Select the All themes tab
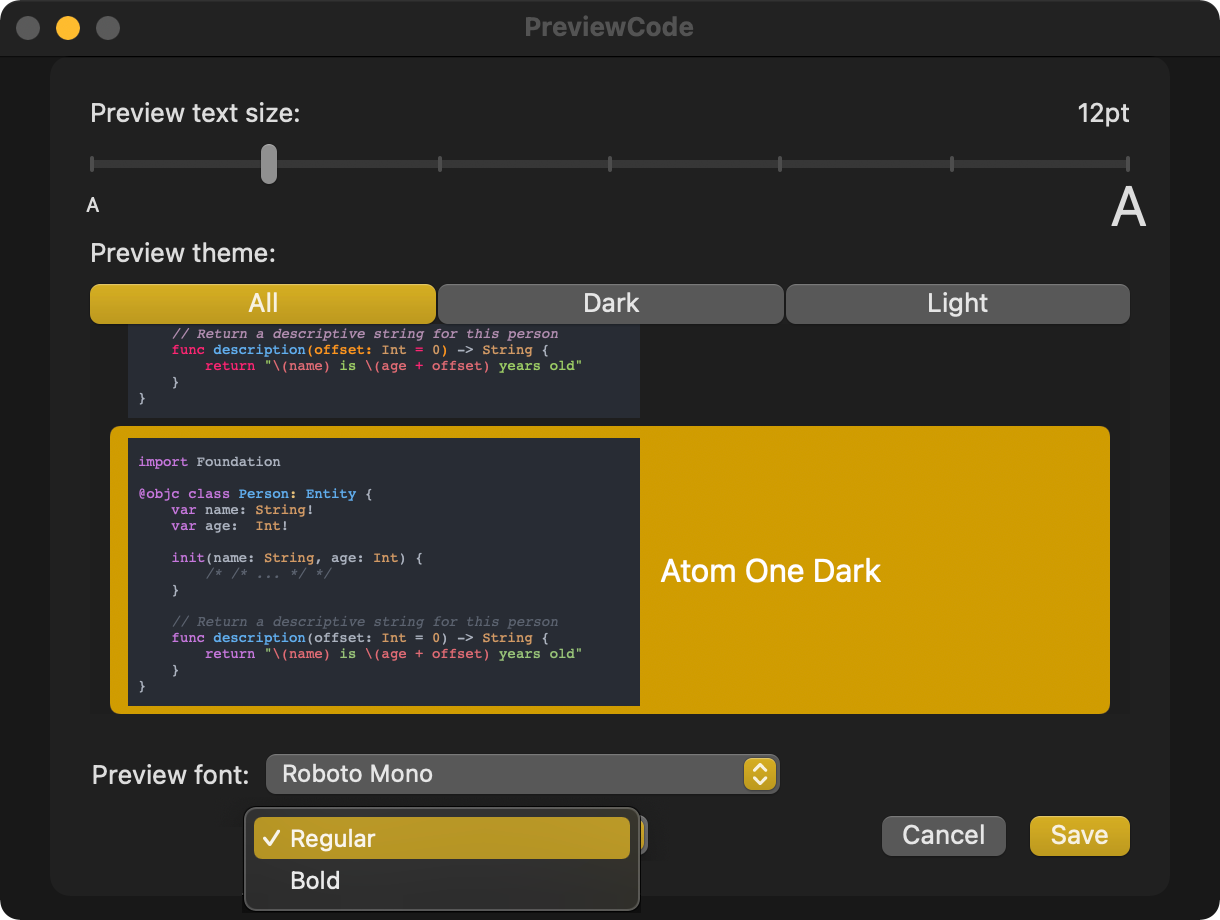Image resolution: width=1220 pixels, height=920 pixels. click(x=263, y=304)
